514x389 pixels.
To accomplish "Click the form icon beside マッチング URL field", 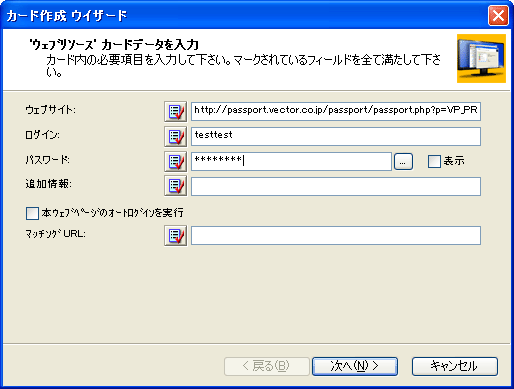I will [x=176, y=236].
